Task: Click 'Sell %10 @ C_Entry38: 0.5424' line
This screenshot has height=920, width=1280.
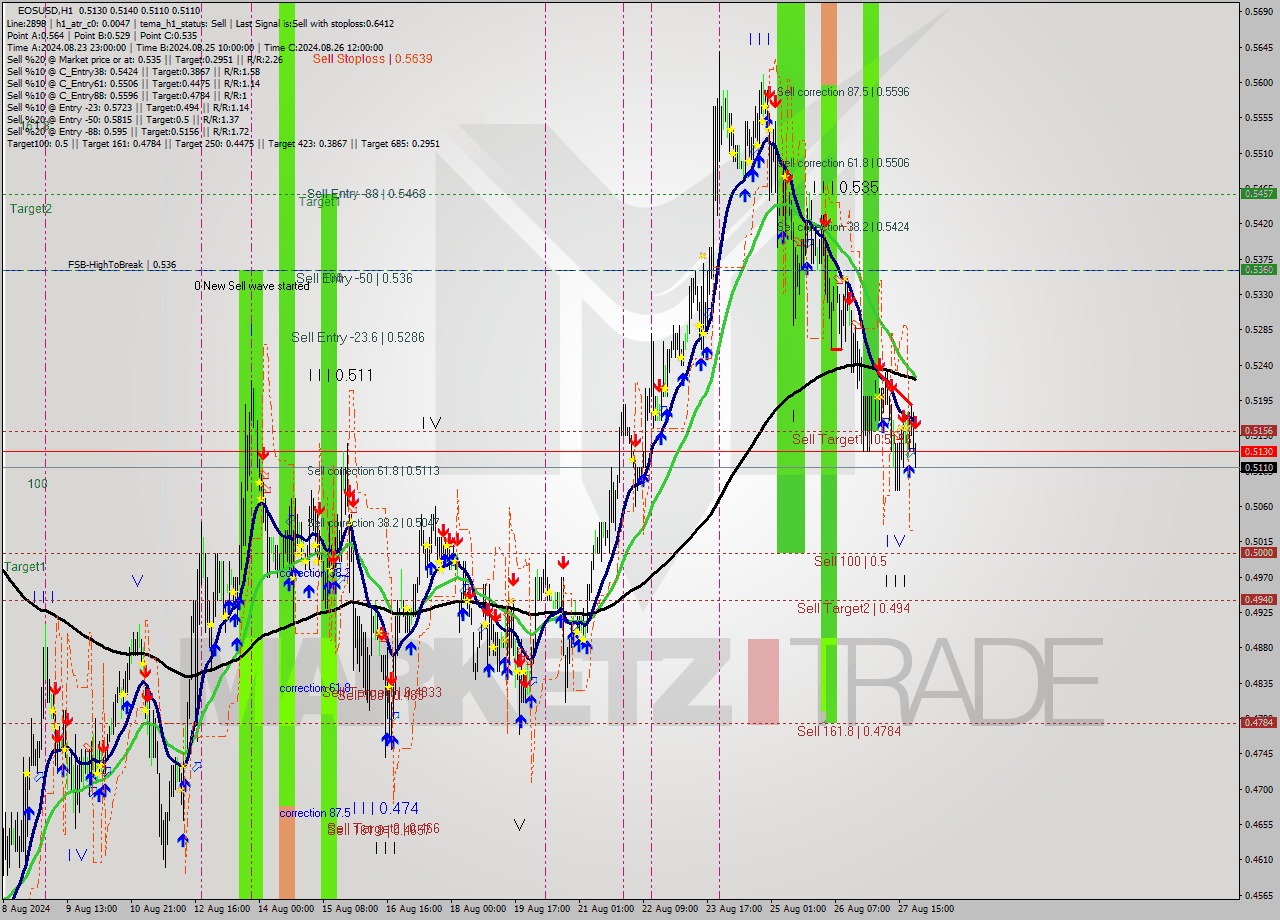Action: (x=133, y=71)
